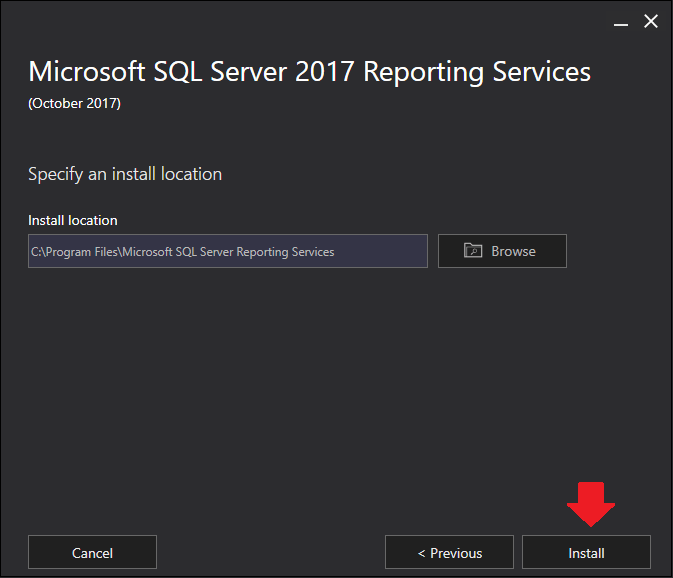Click the 'Install location' field label
The image size is (673, 578).
coord(73,220)
